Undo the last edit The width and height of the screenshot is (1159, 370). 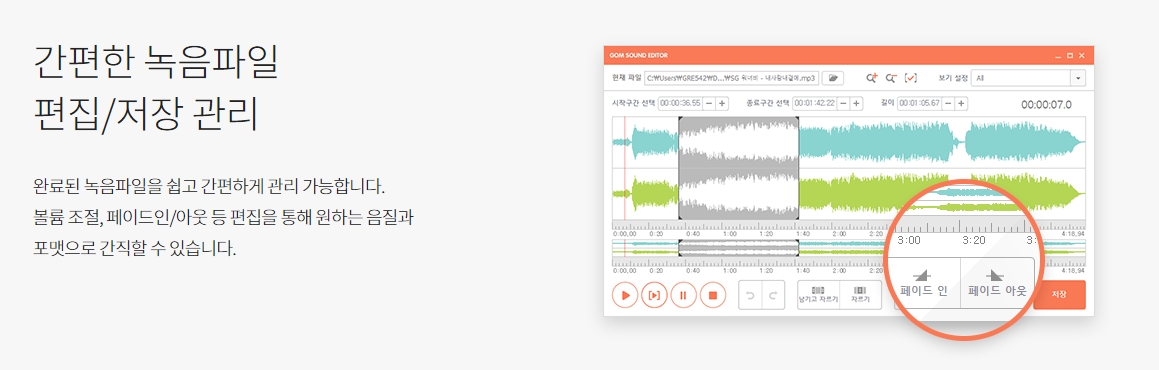(x=750, y=295)
